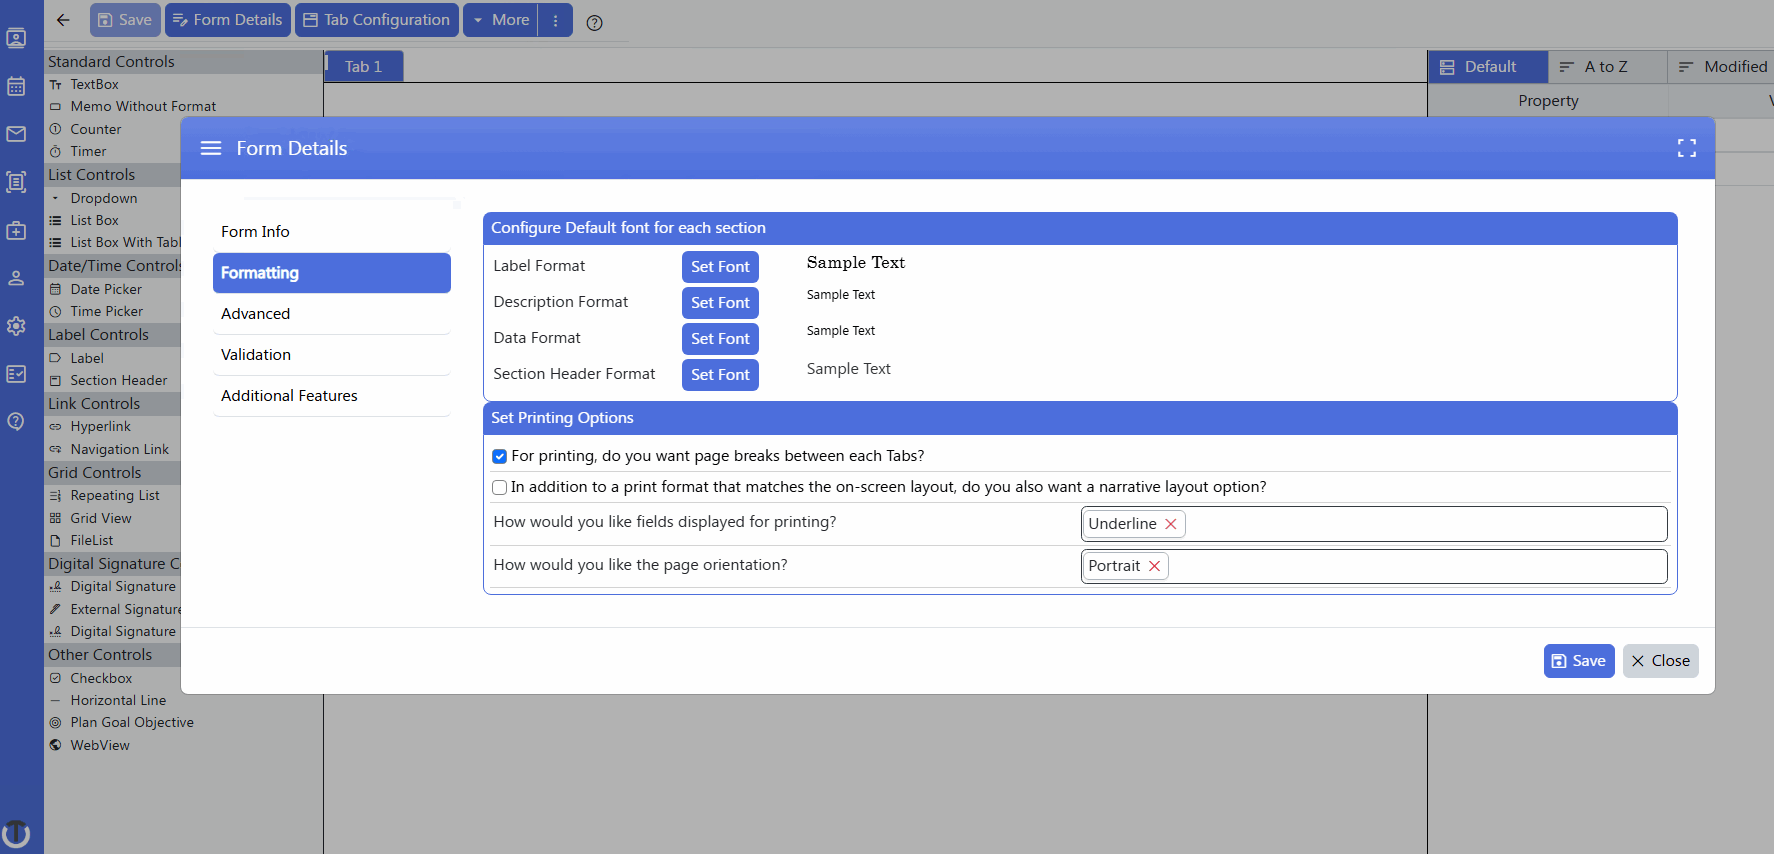Select WebView control in Other Controls
Image resolution: width=1774 pixels, height=854 pixels.
pos(99,745)
